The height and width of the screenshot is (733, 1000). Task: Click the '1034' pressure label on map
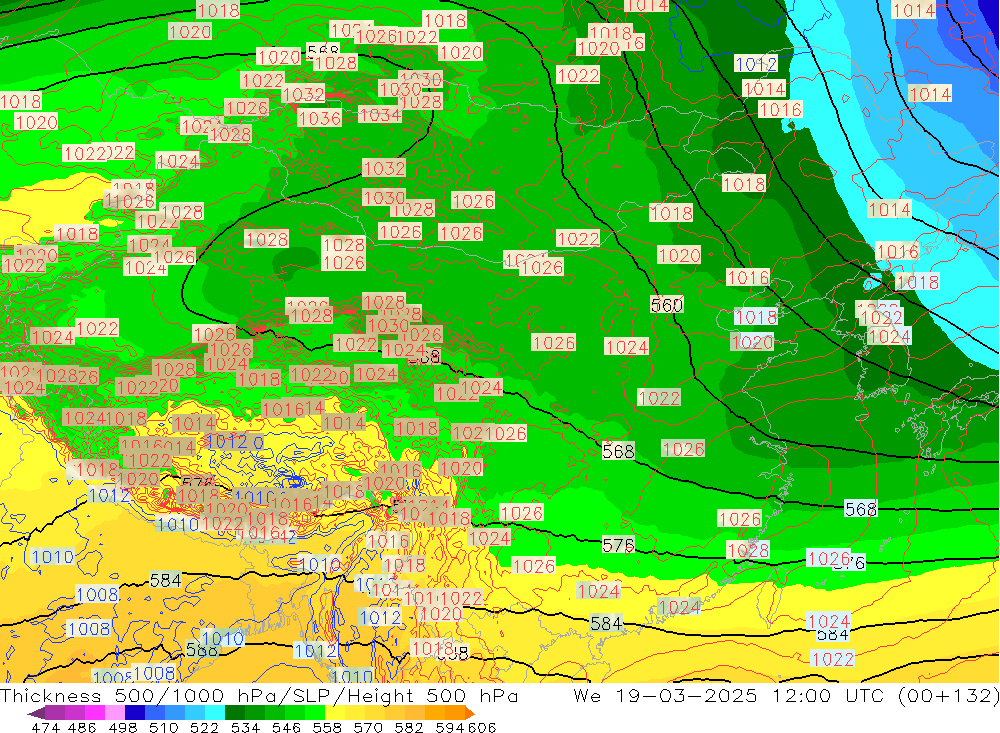coord(381,115)
